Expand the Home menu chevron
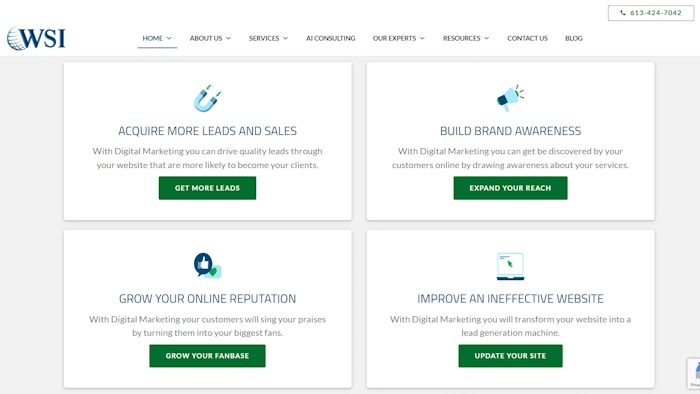The width and height of the screenshot is (700, 394). [169, 38]
